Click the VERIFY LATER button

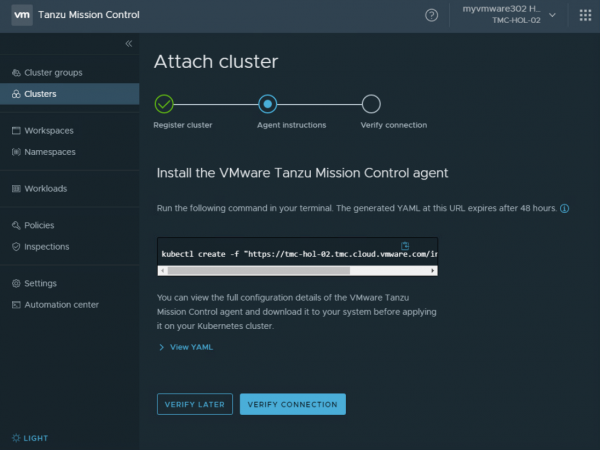[x=194, y=404]
